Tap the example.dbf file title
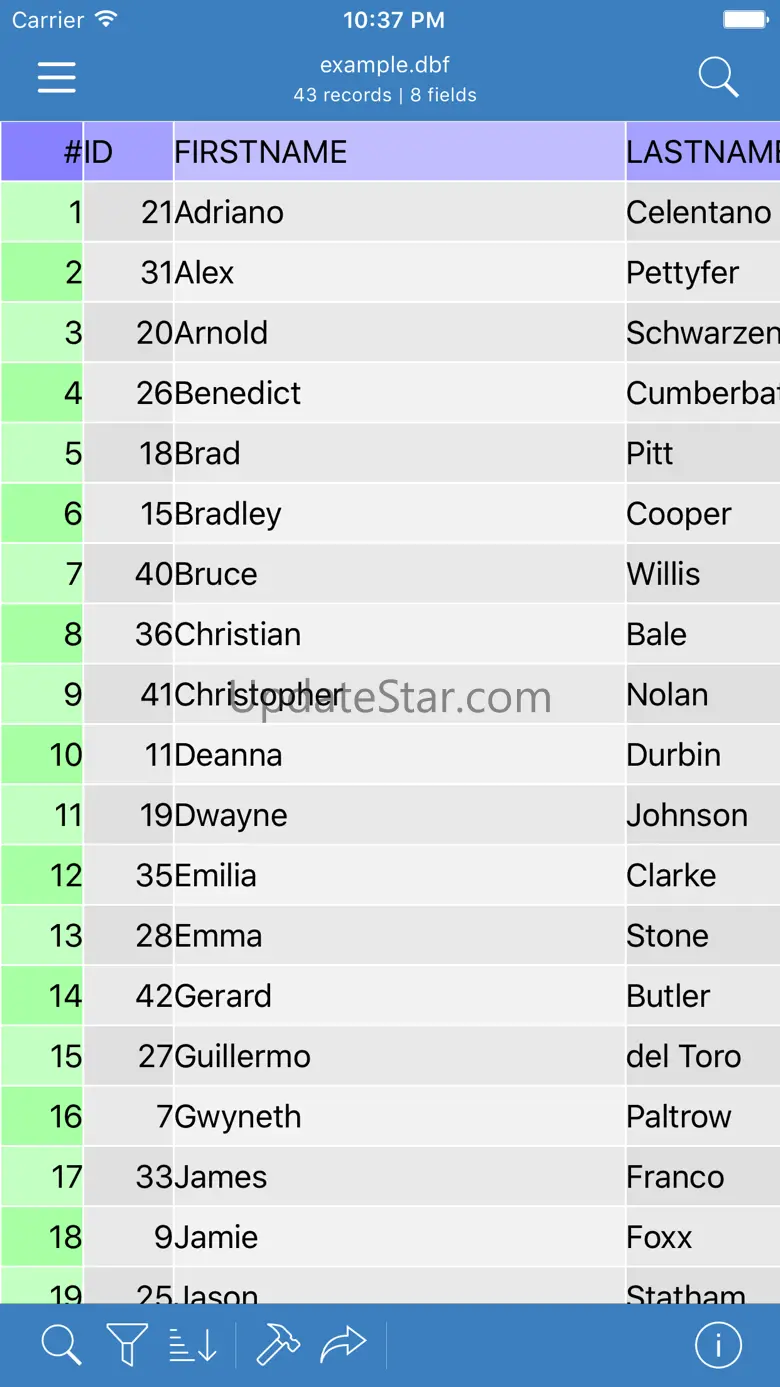 point(385,65)
